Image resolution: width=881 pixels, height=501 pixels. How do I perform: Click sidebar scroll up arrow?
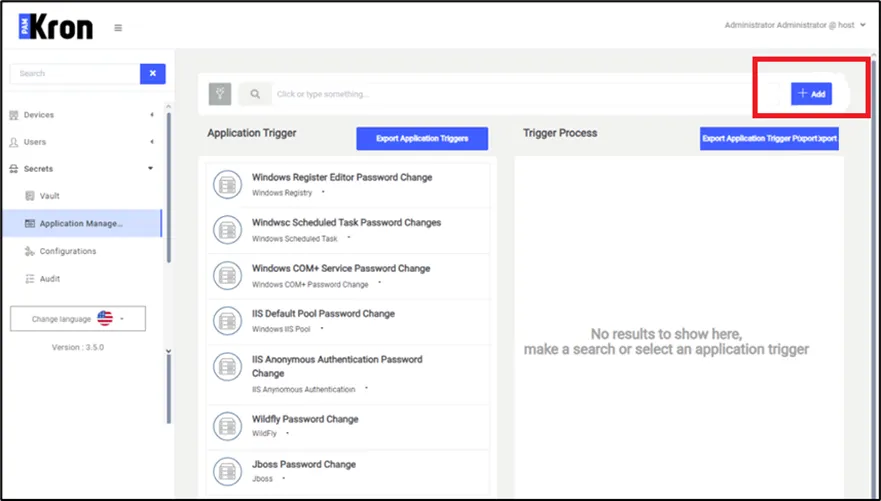pos(169,106)
